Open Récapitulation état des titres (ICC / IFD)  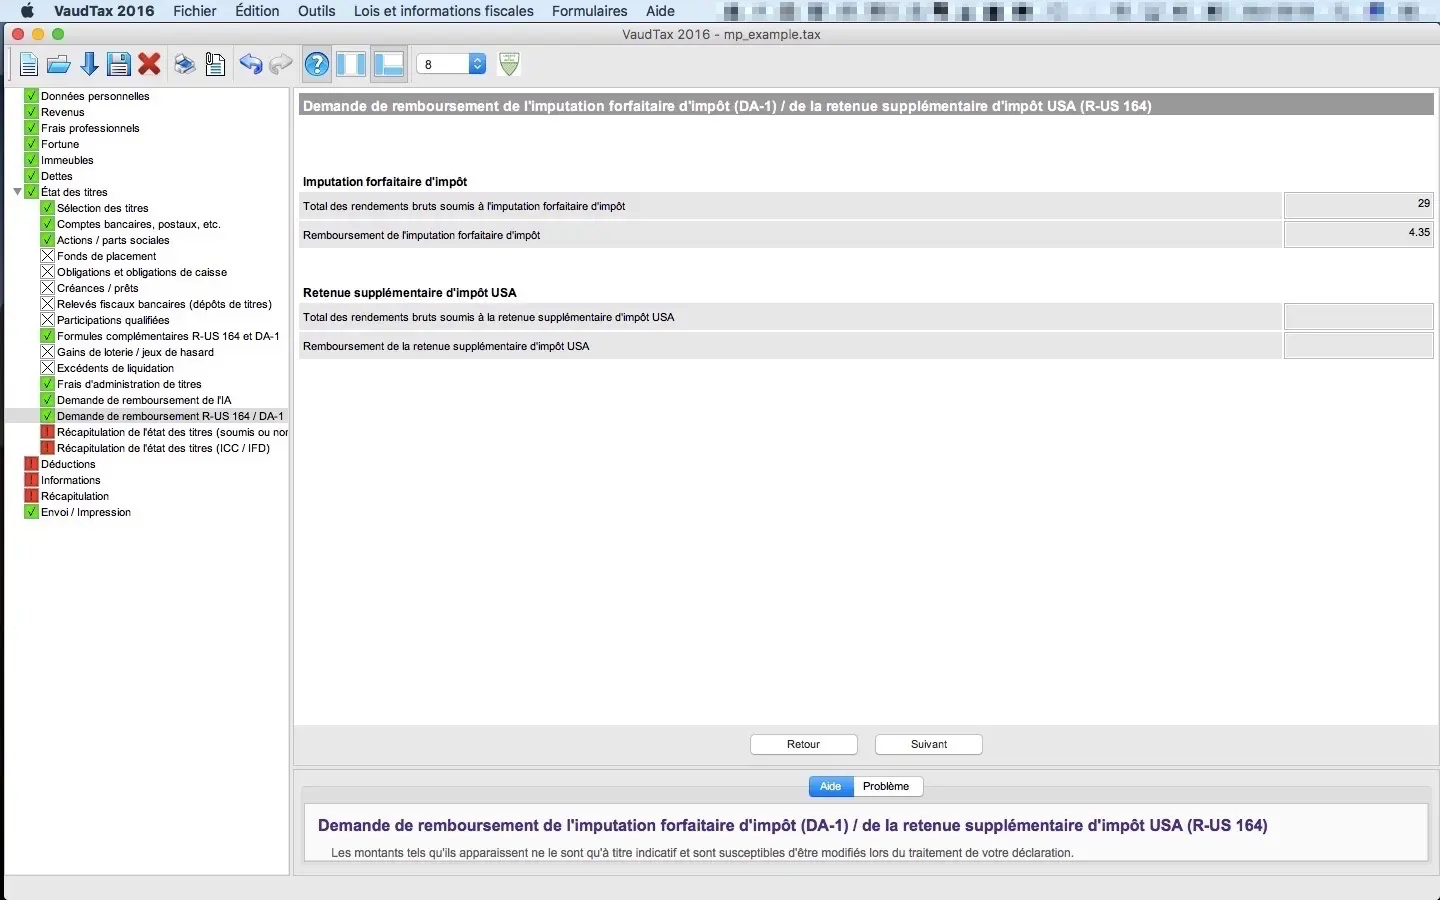tap(163, 448)
